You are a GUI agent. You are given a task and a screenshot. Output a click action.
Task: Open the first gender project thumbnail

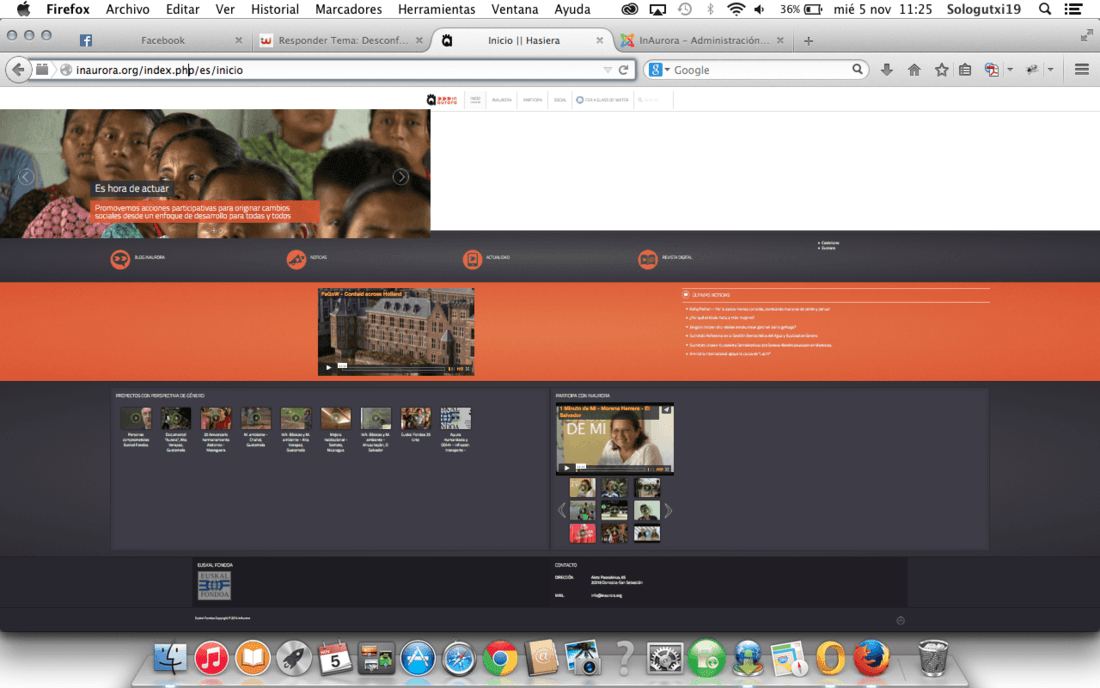pyautogui.click(x=135, y=418)
